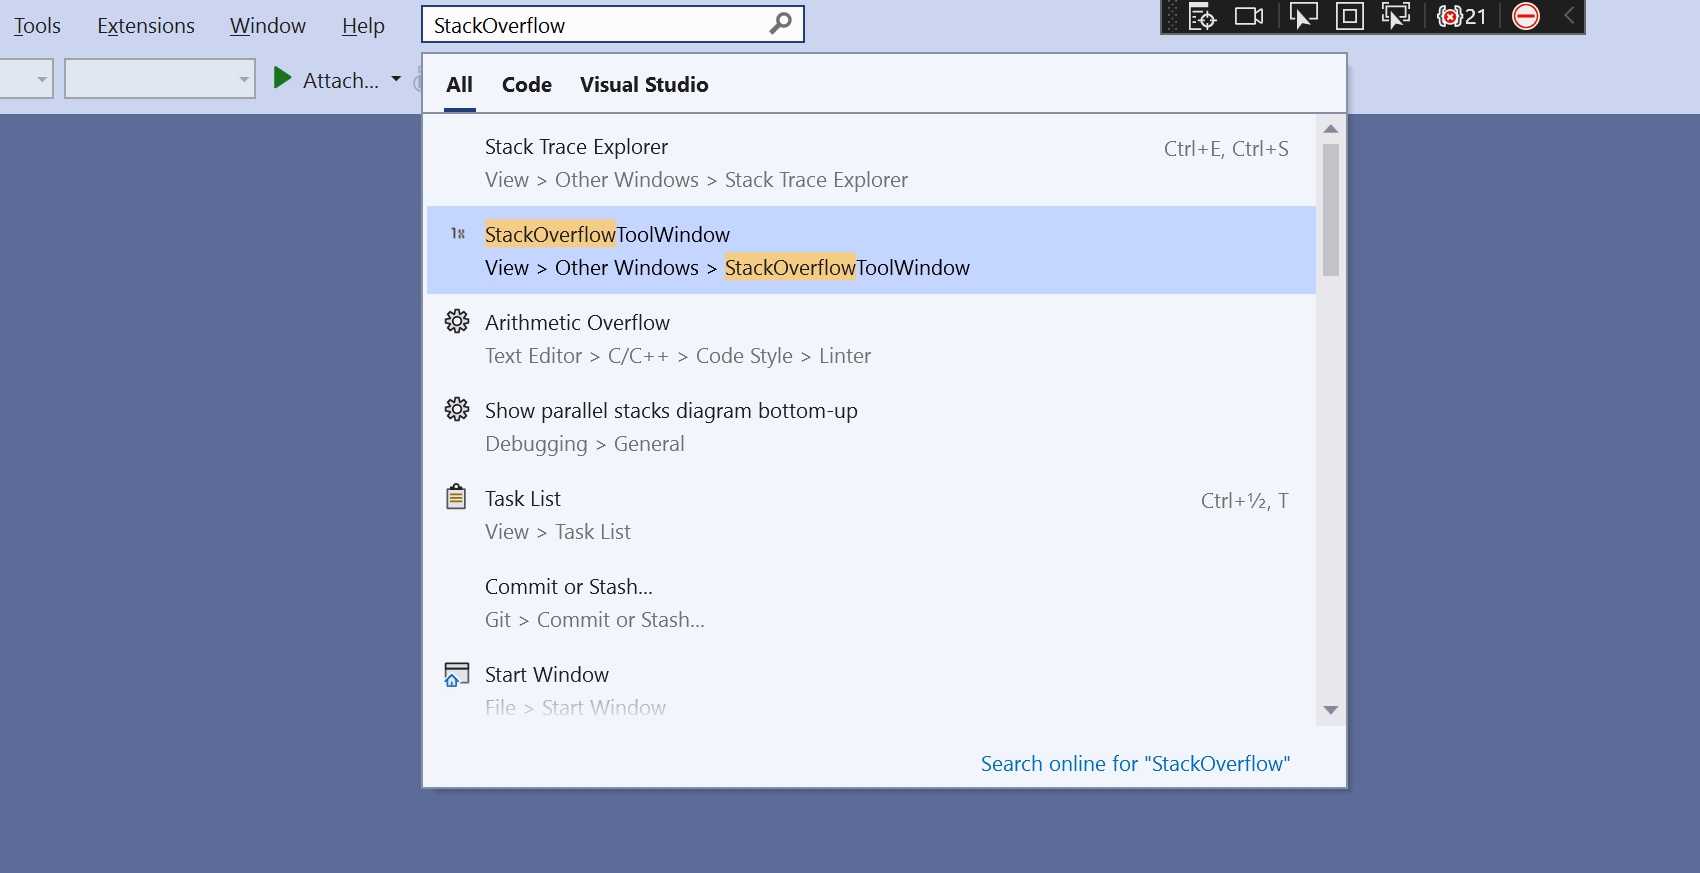
Task: Open the Attach button dropdown arrow
Action: [x=396, y=78]
